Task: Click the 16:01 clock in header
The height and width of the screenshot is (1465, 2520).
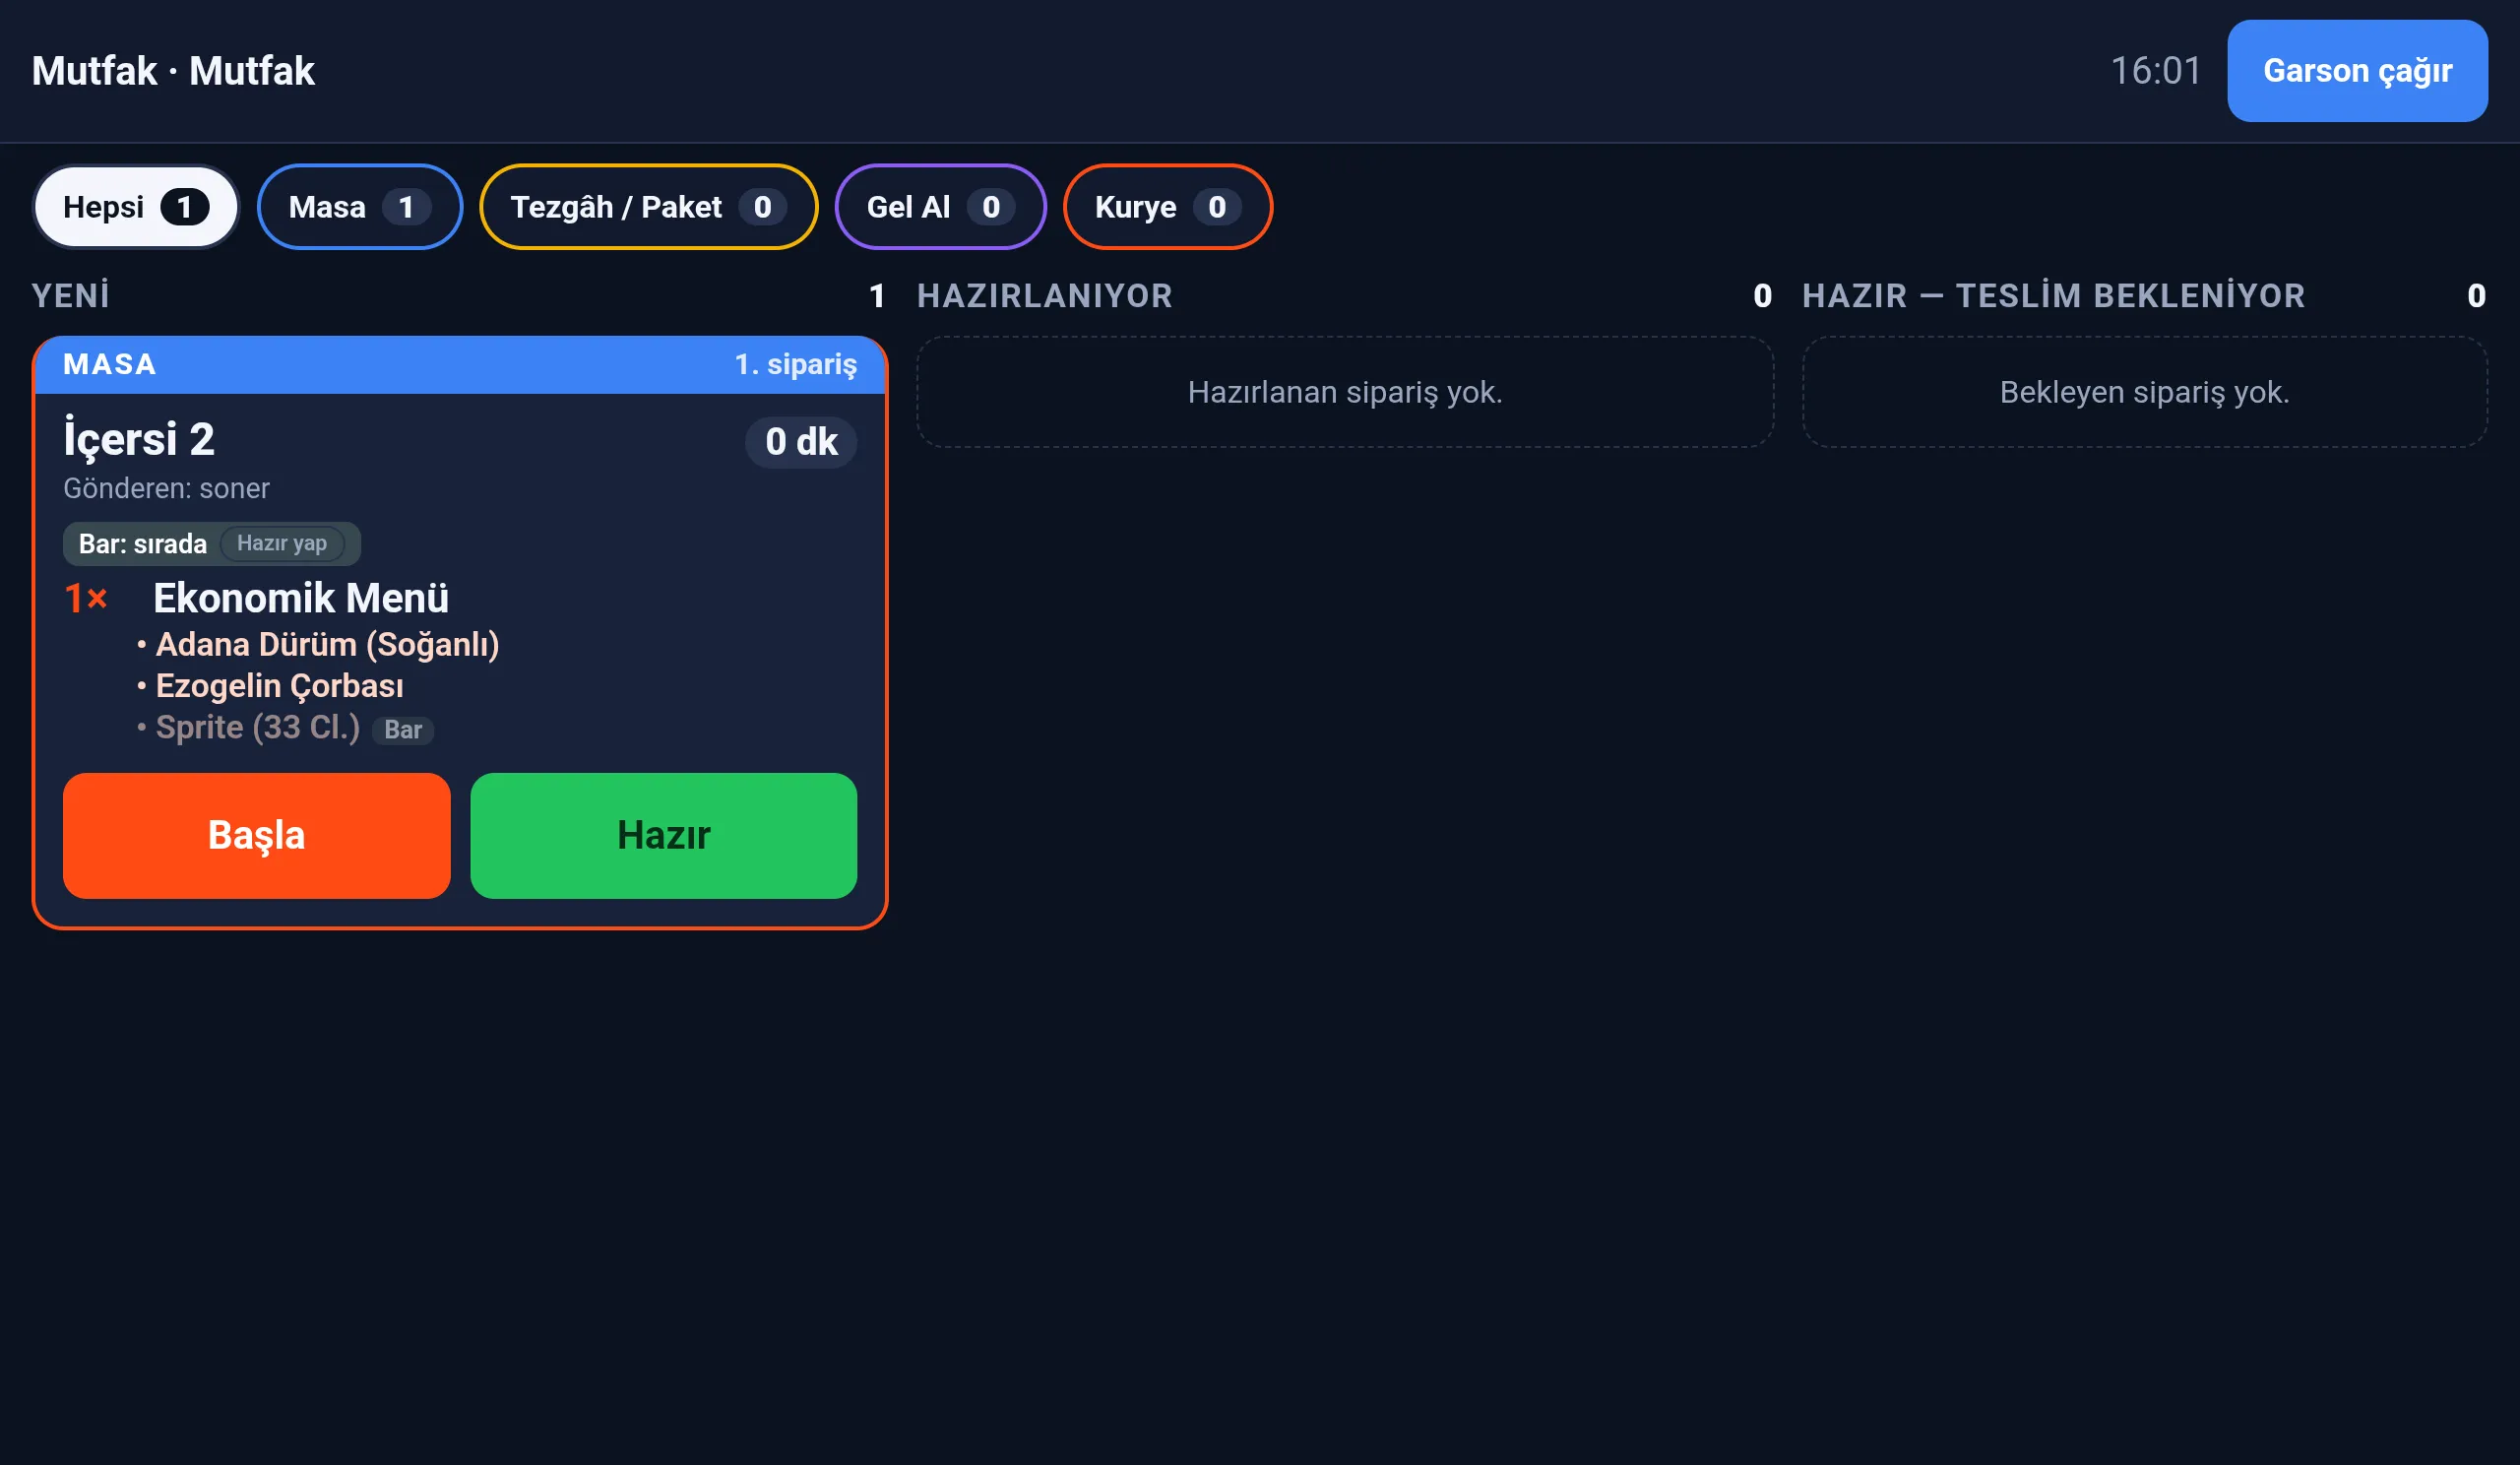Action: (x=2156, y=71)
